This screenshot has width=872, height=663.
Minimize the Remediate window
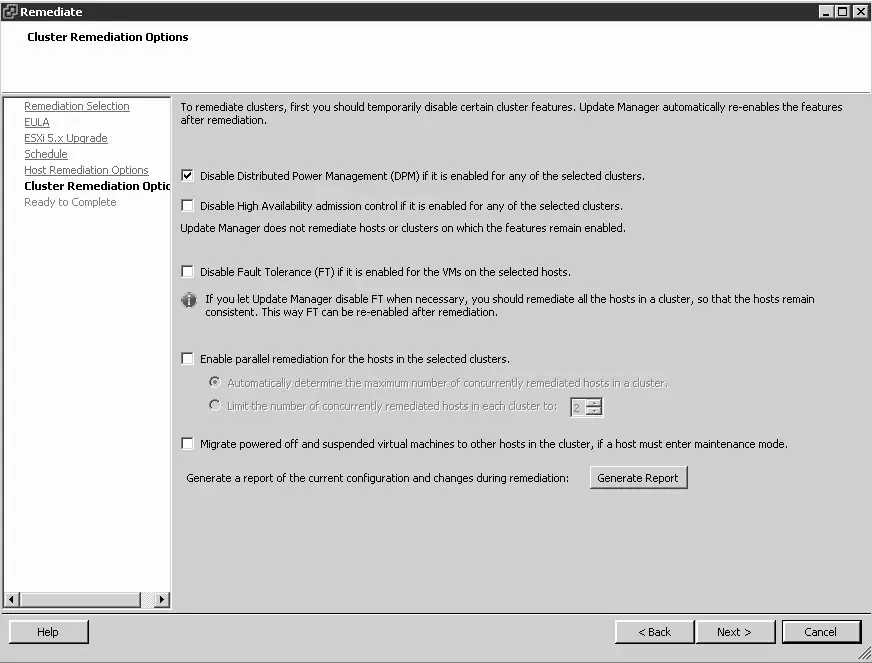point(826,12)
